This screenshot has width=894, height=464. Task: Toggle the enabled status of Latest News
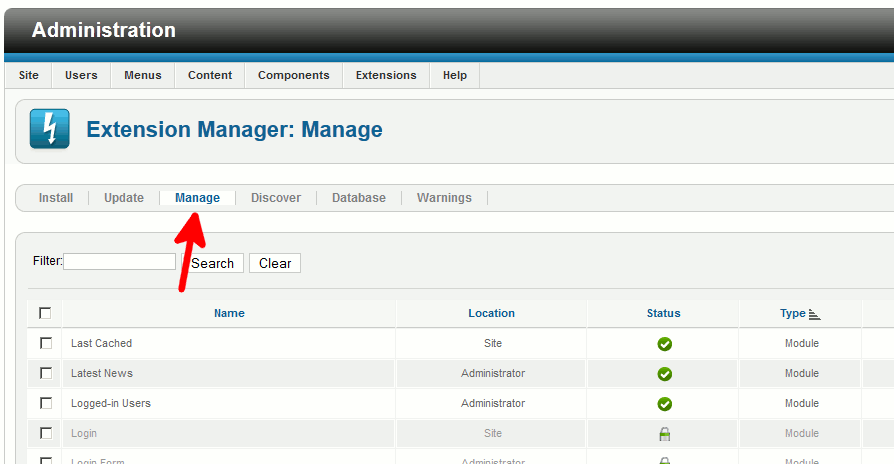click(664, 374)
